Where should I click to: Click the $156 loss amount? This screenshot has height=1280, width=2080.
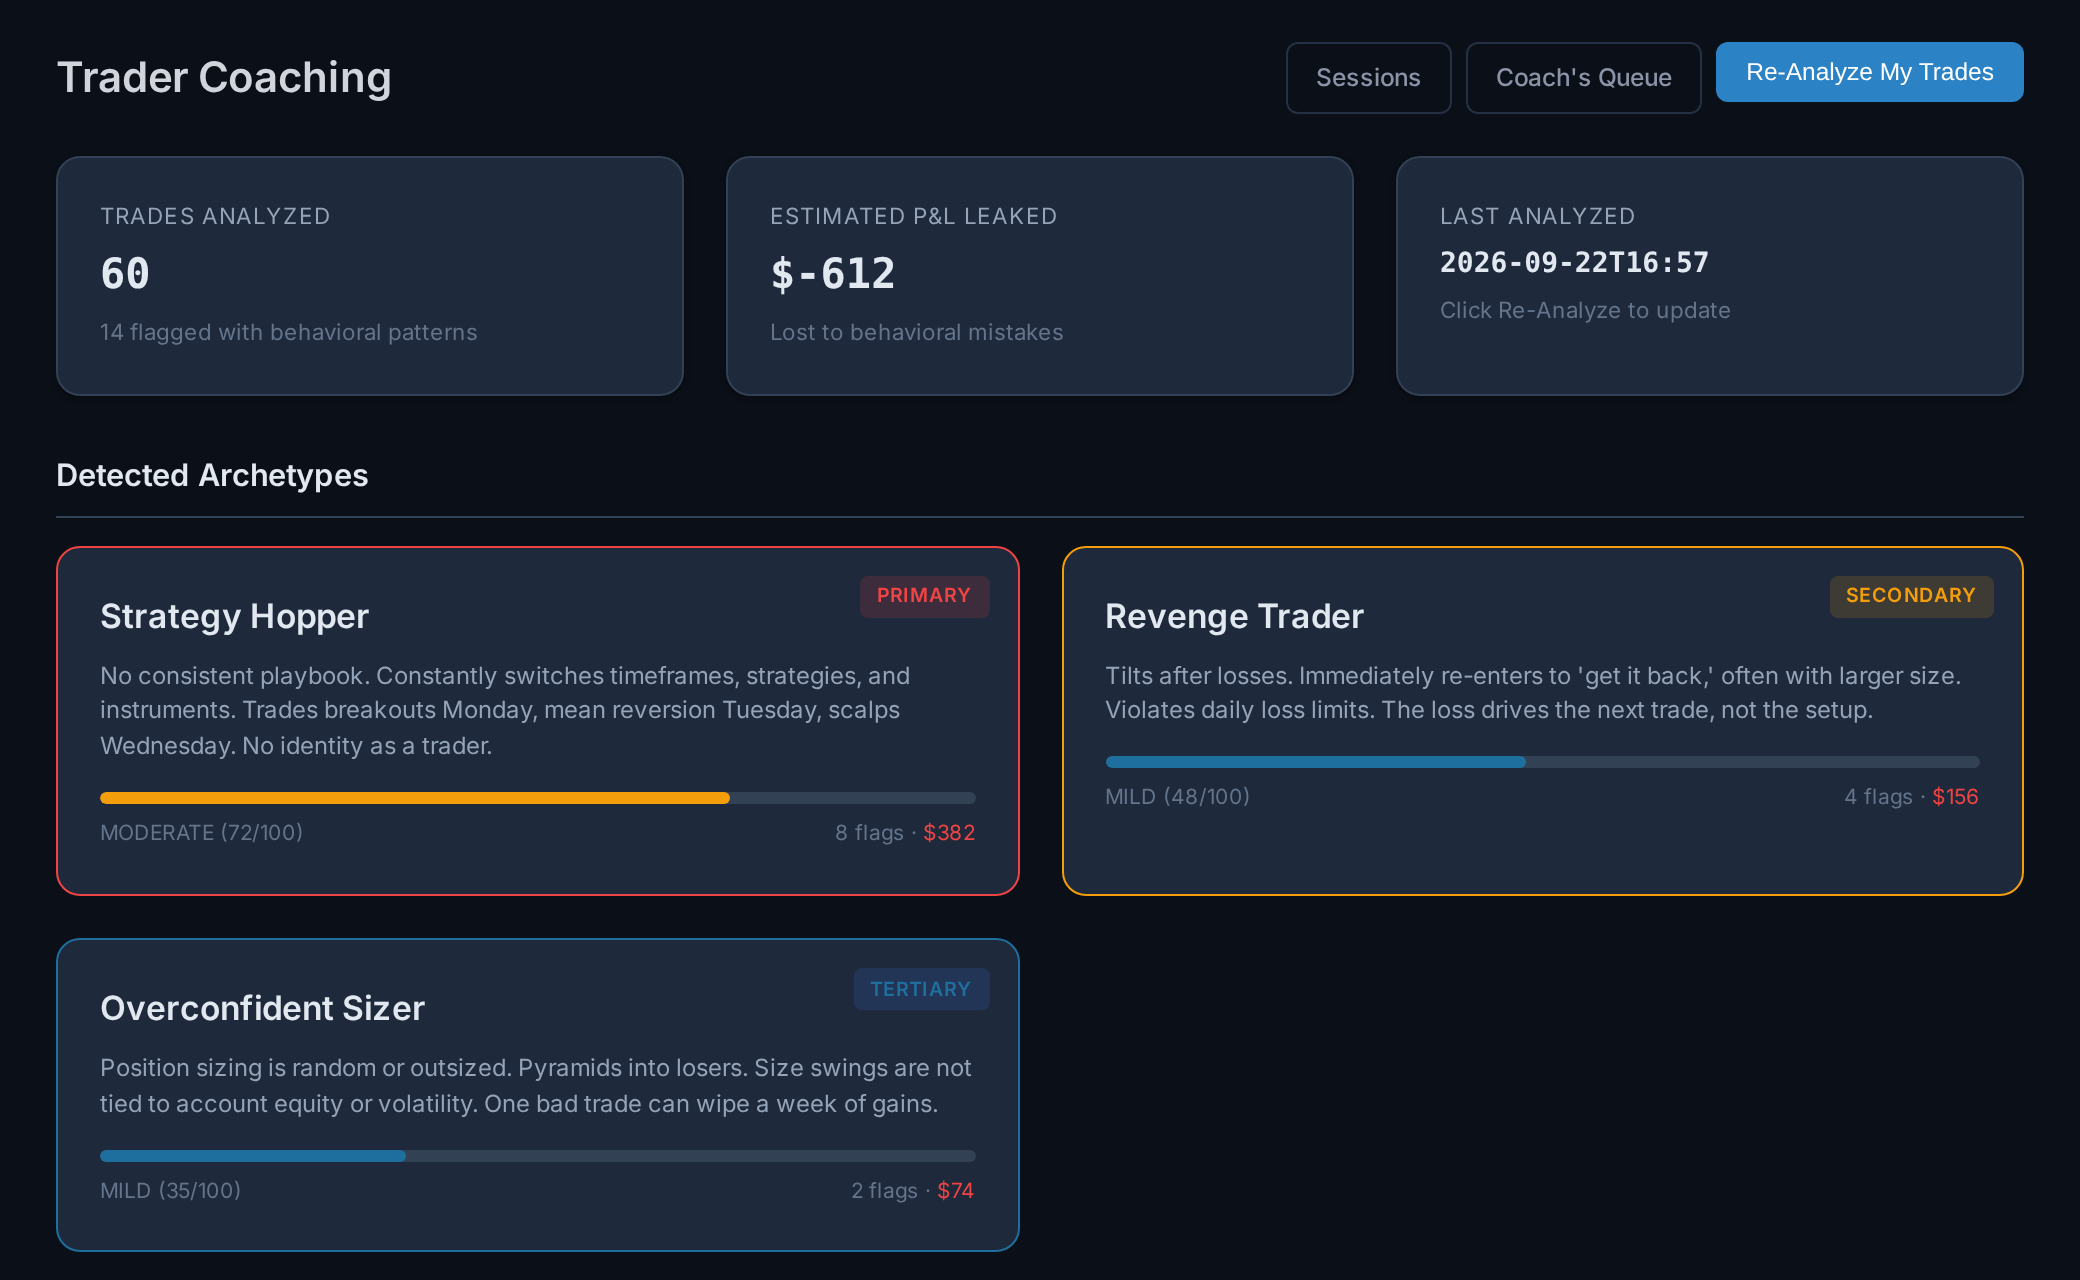1955,797
